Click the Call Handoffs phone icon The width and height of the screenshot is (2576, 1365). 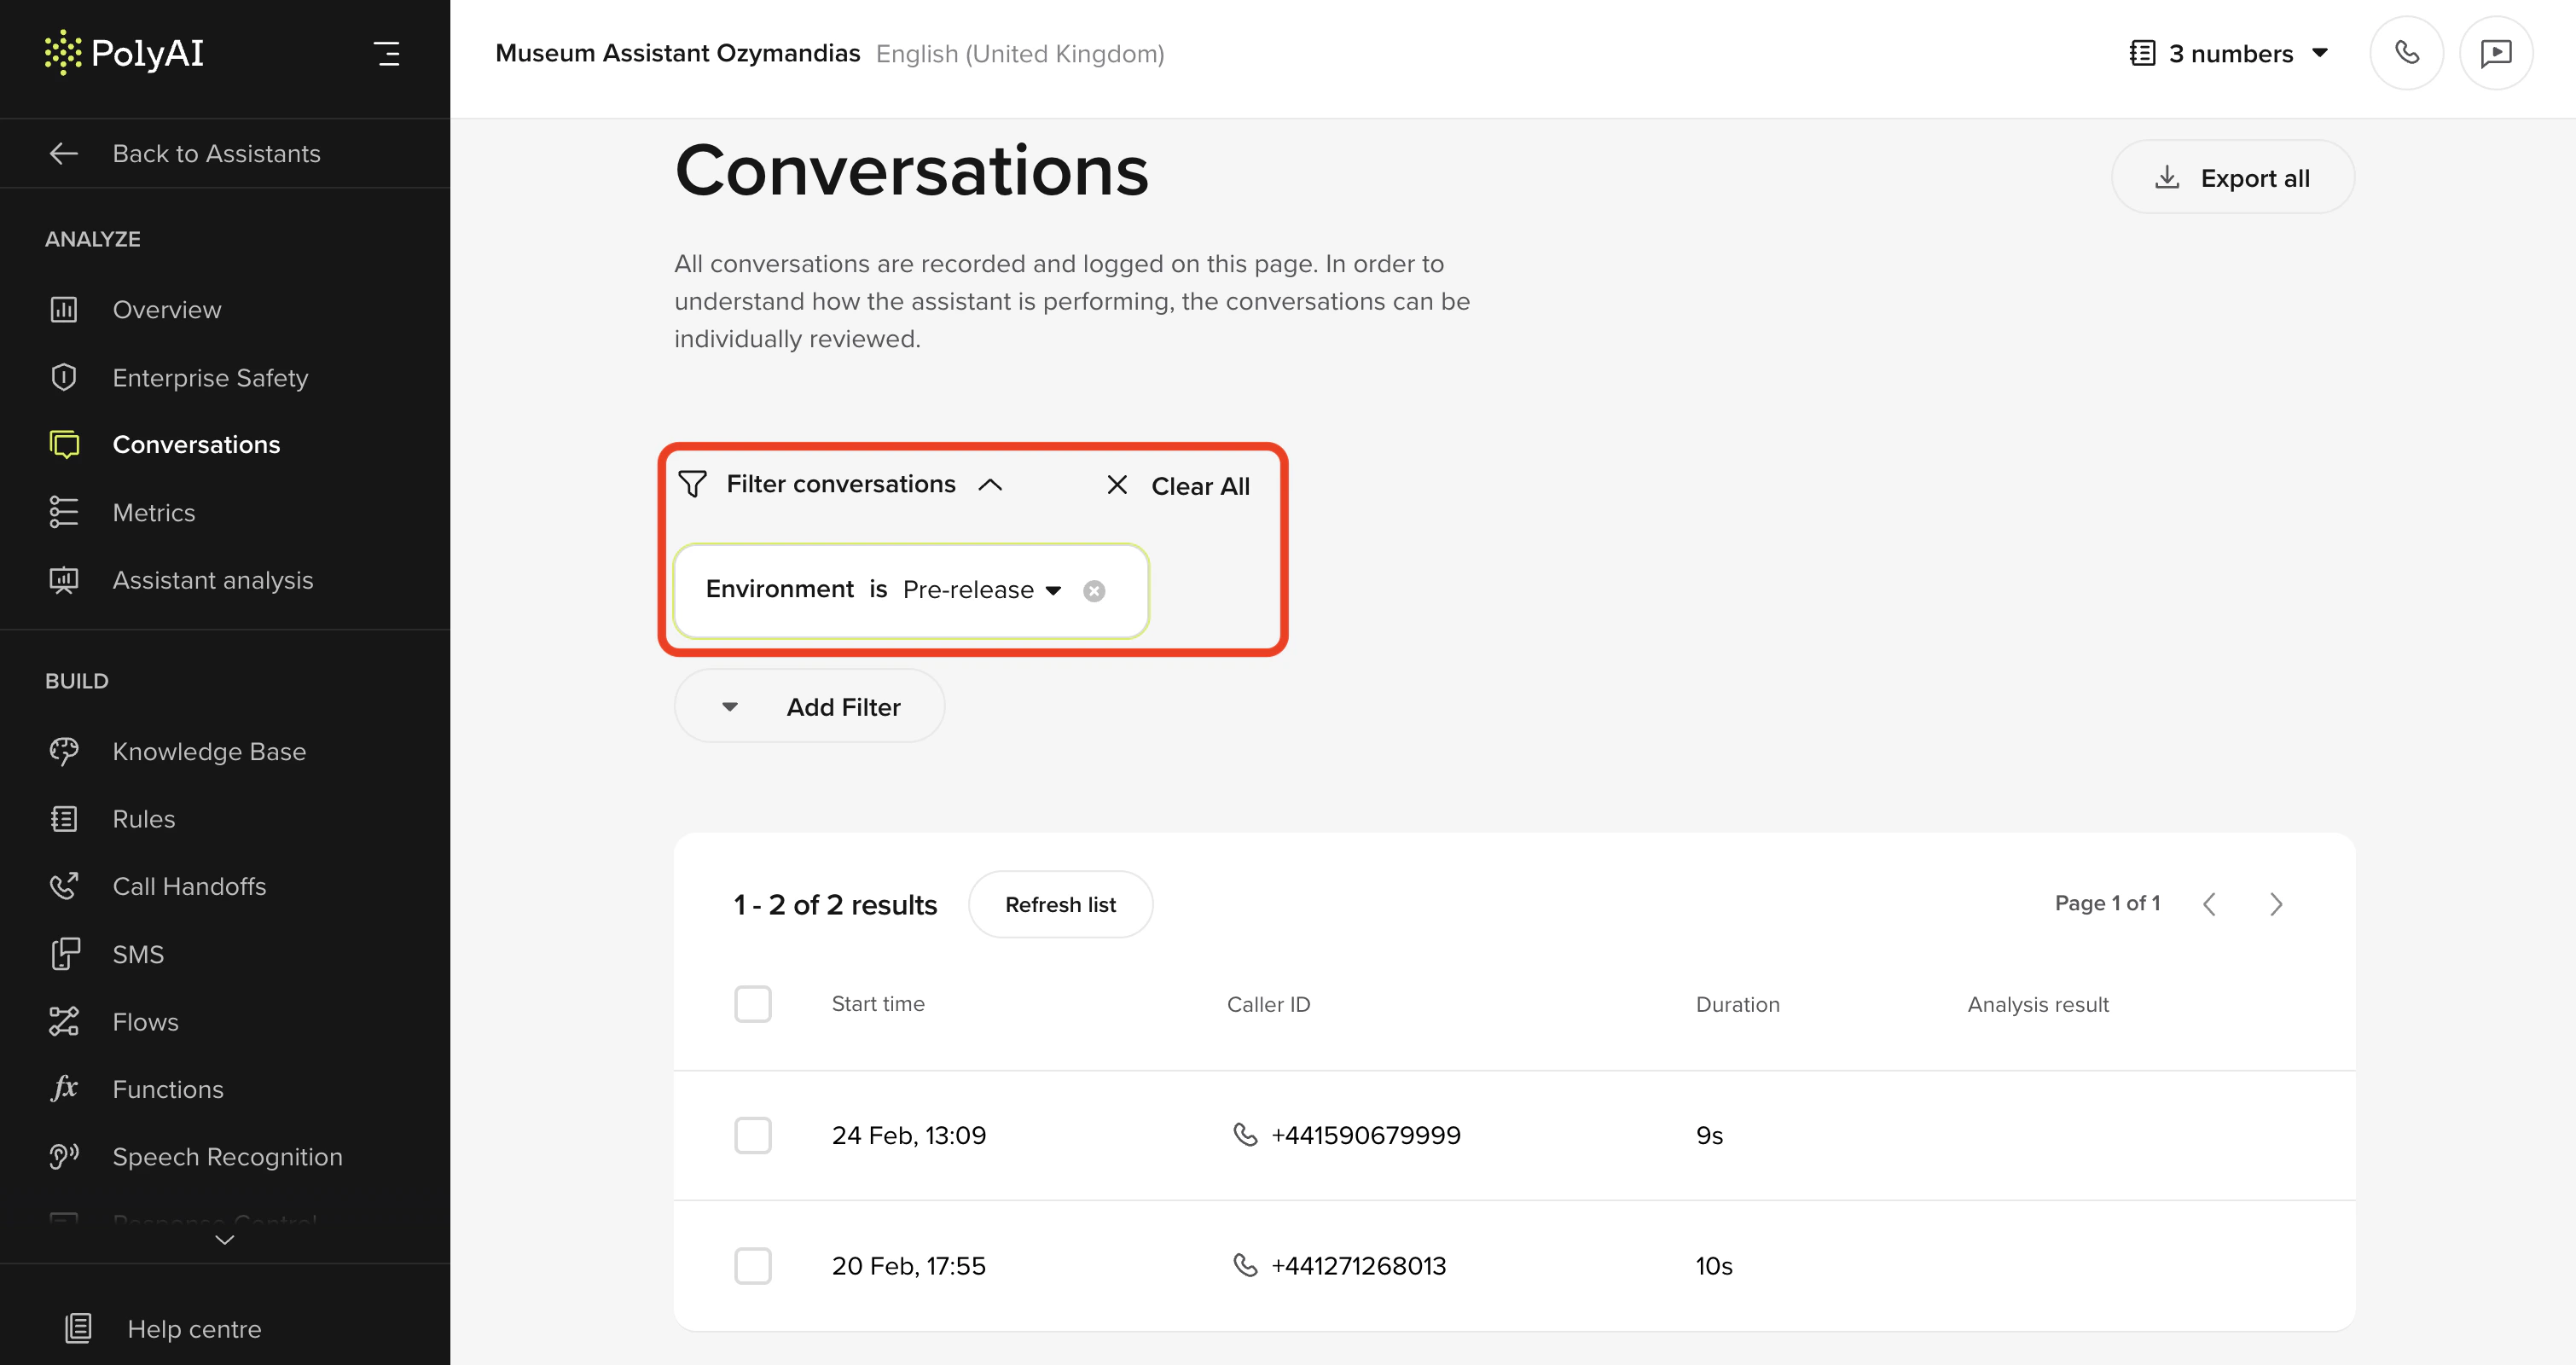coord(64,886)
